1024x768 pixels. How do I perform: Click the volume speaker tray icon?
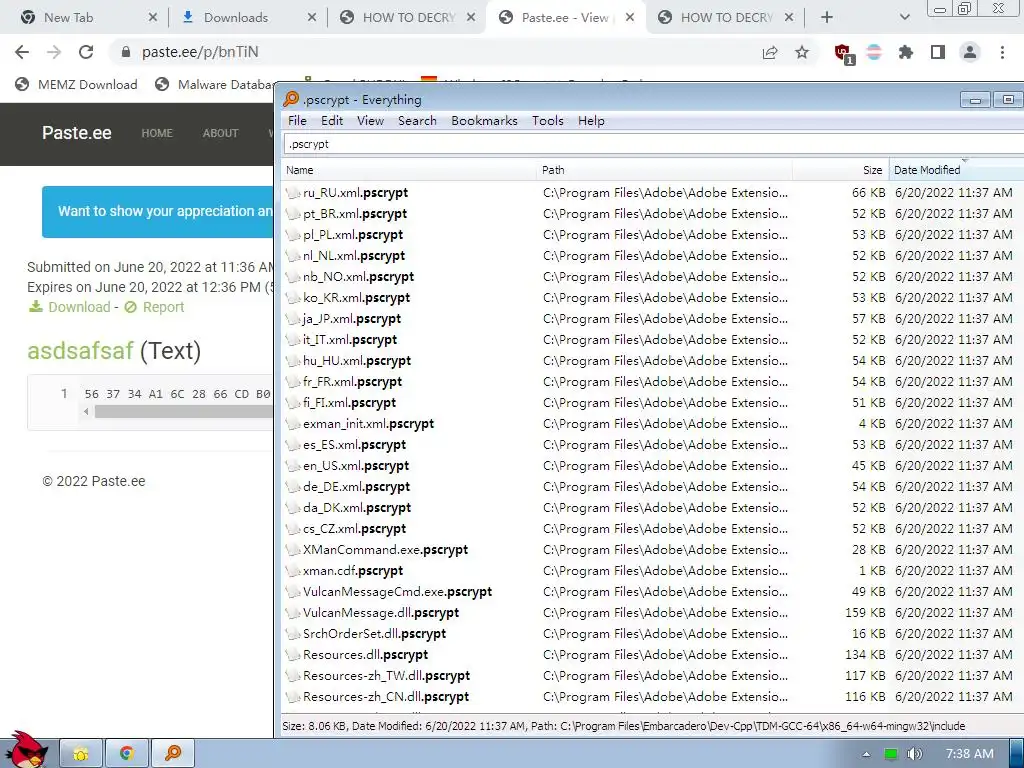point(914,754)
